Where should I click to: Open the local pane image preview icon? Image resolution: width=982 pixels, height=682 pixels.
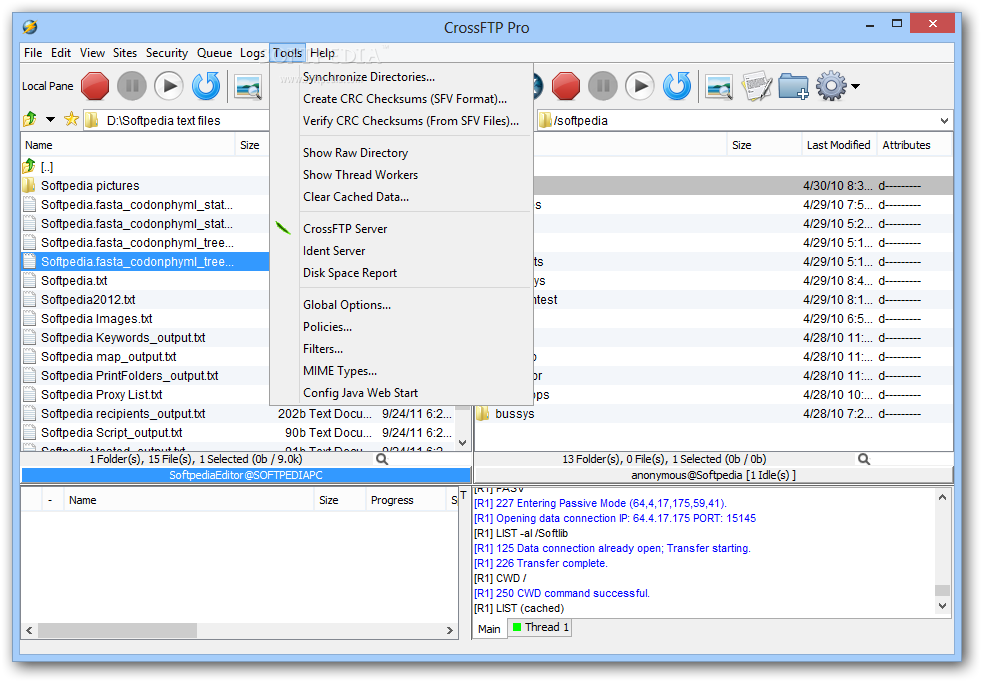click(248, 87)
